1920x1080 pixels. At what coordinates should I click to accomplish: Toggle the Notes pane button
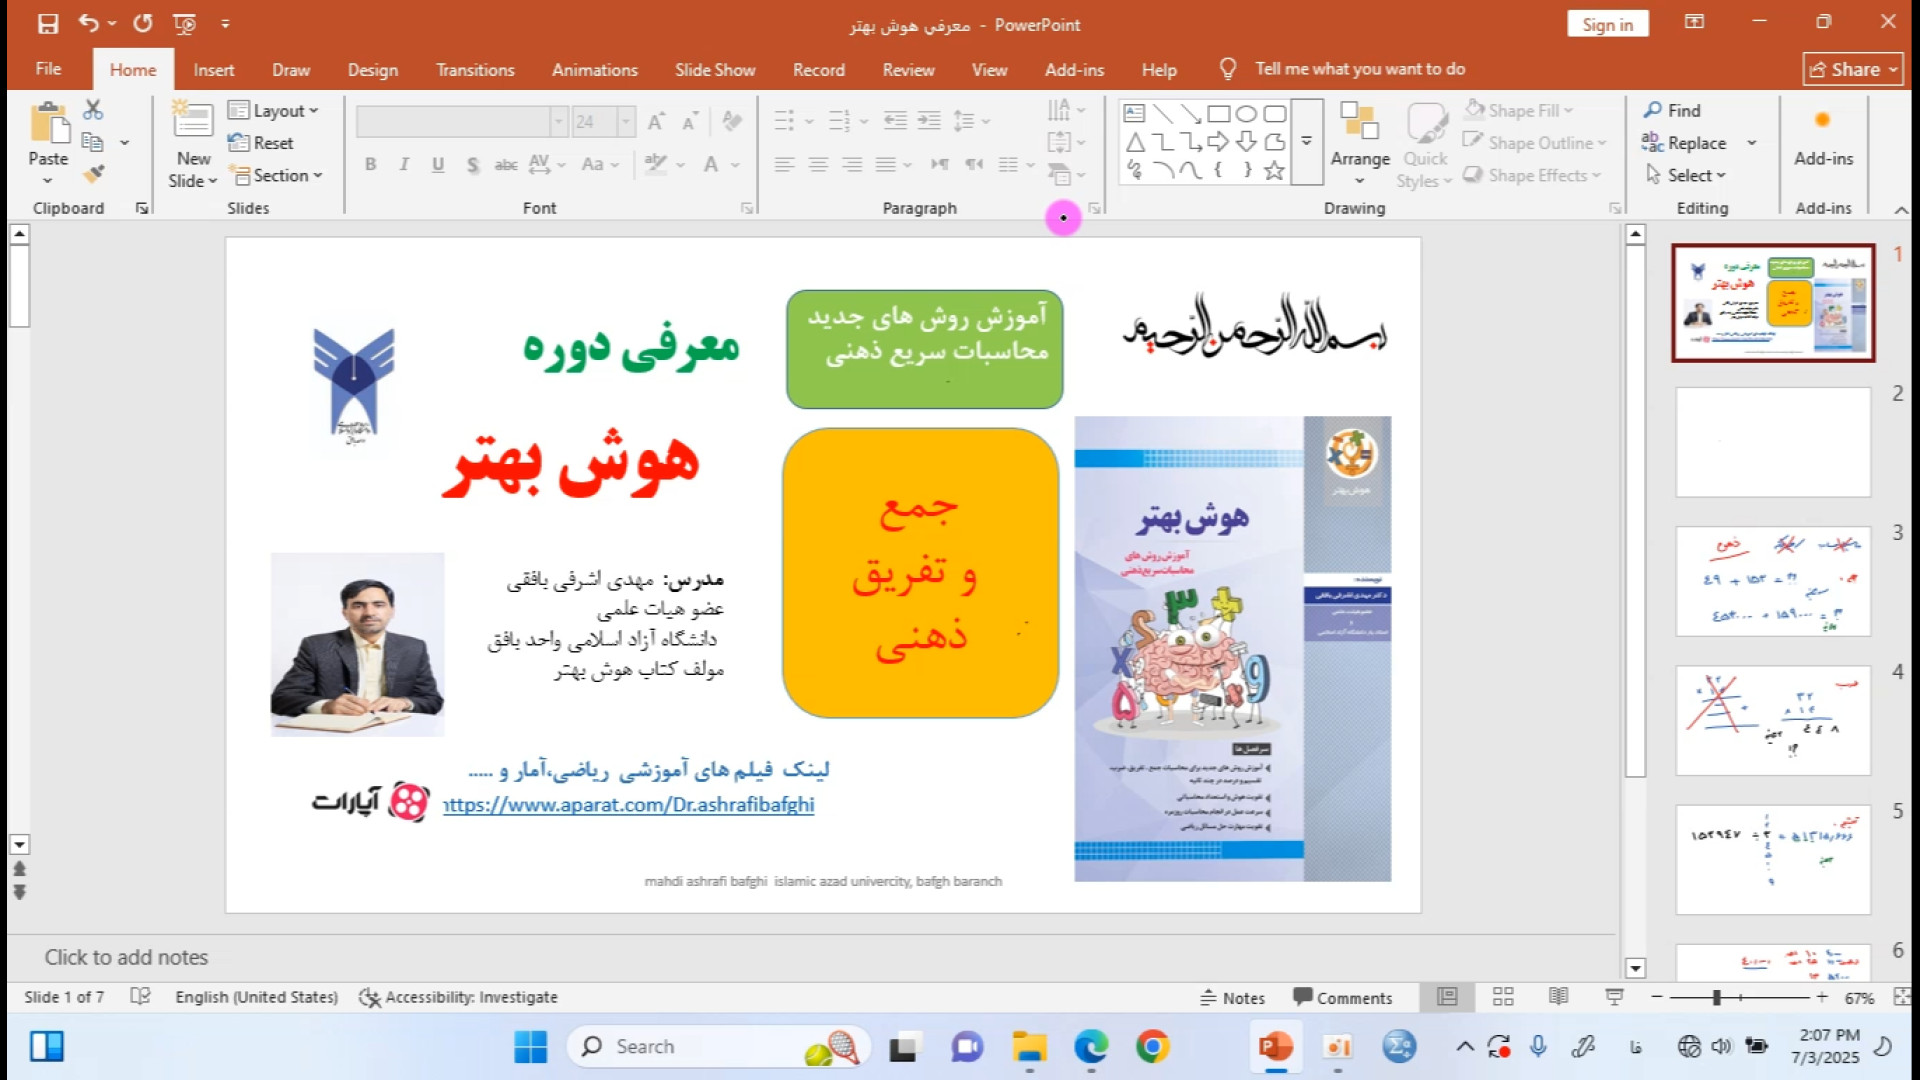1232,998
